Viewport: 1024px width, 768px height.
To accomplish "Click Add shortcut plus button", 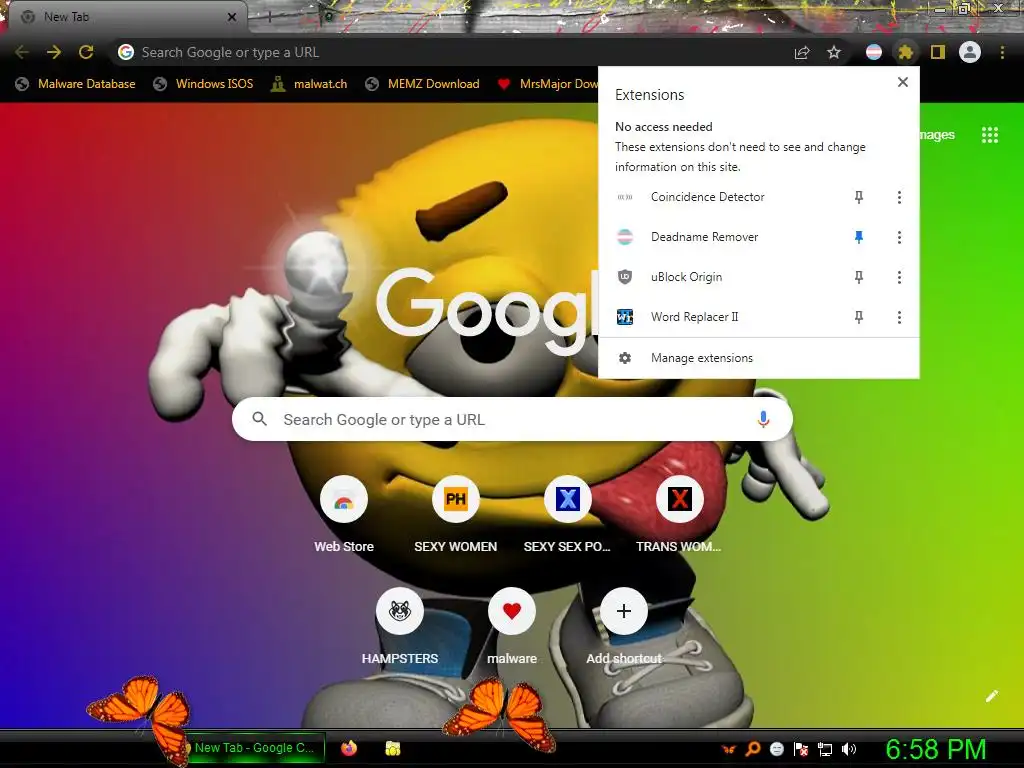I will (624, 611).
